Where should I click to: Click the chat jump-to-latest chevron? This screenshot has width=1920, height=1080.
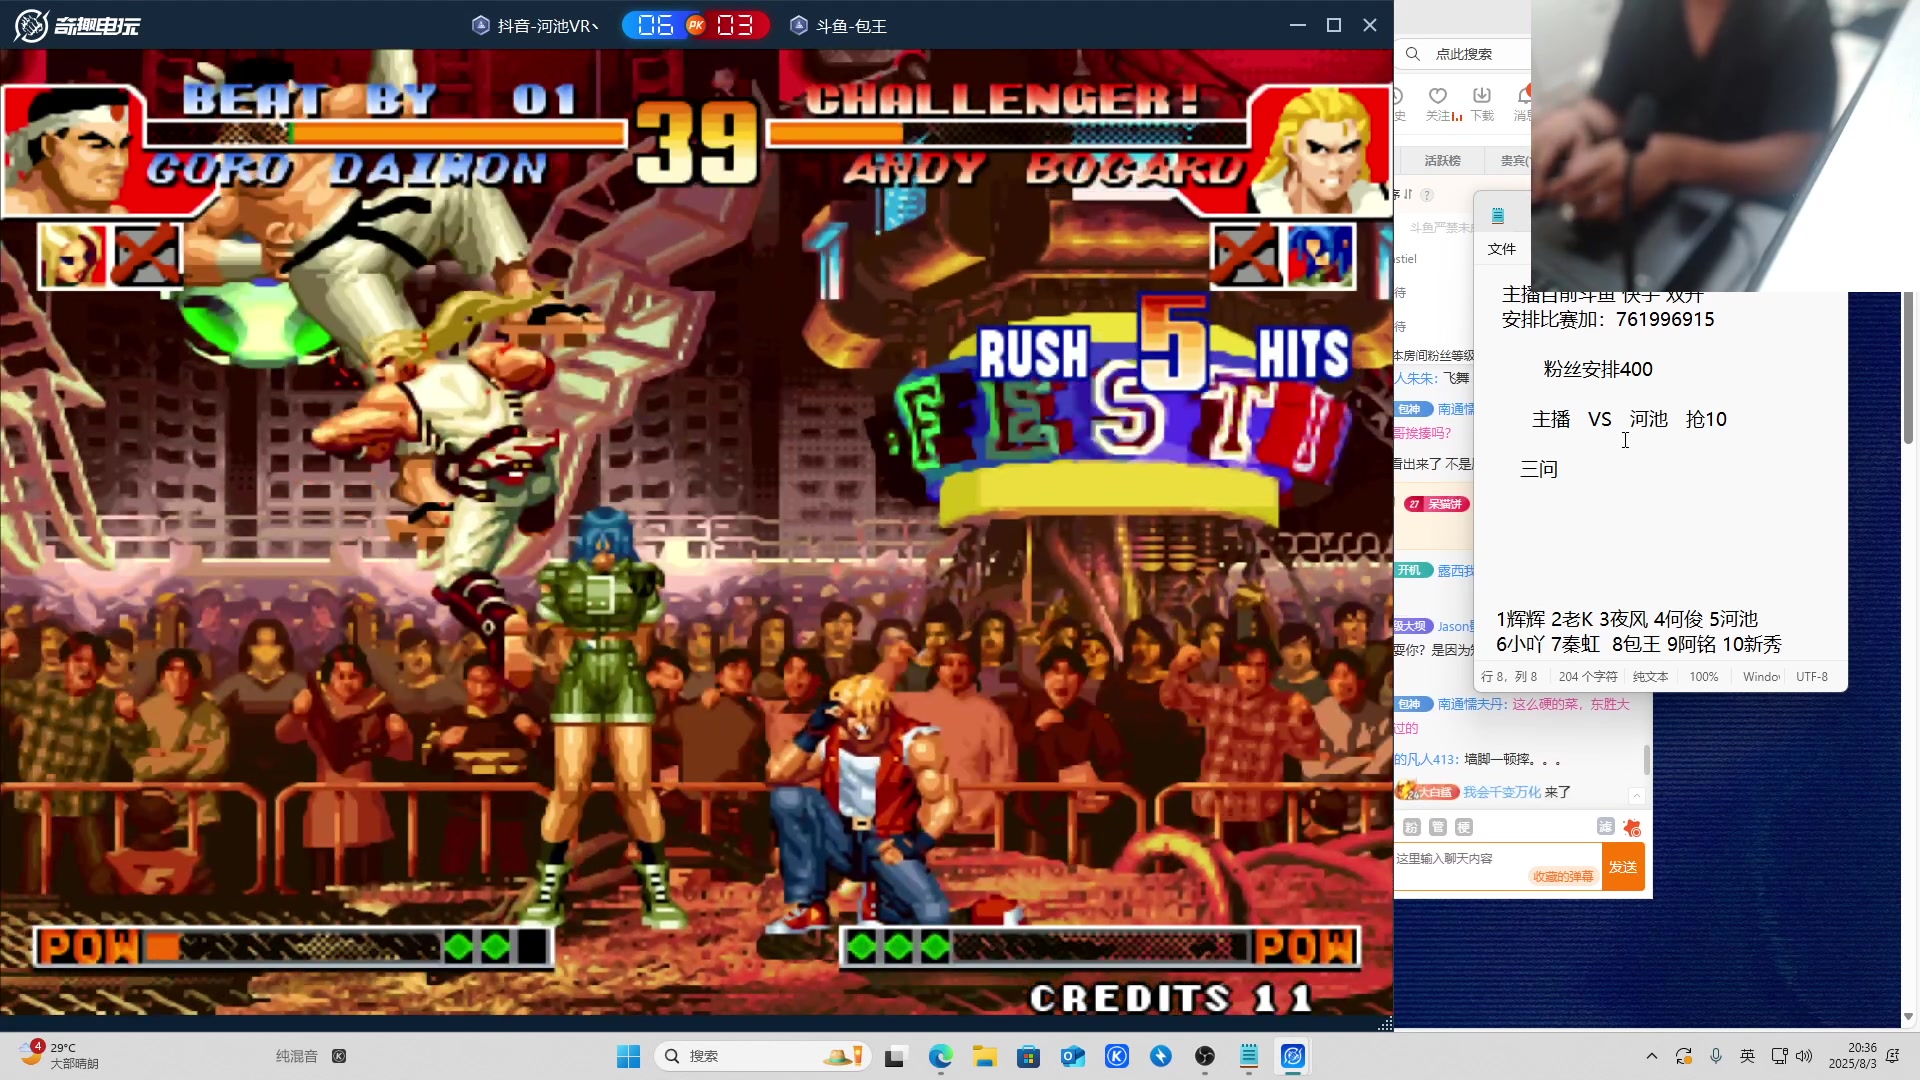(x=1637, y=796)
